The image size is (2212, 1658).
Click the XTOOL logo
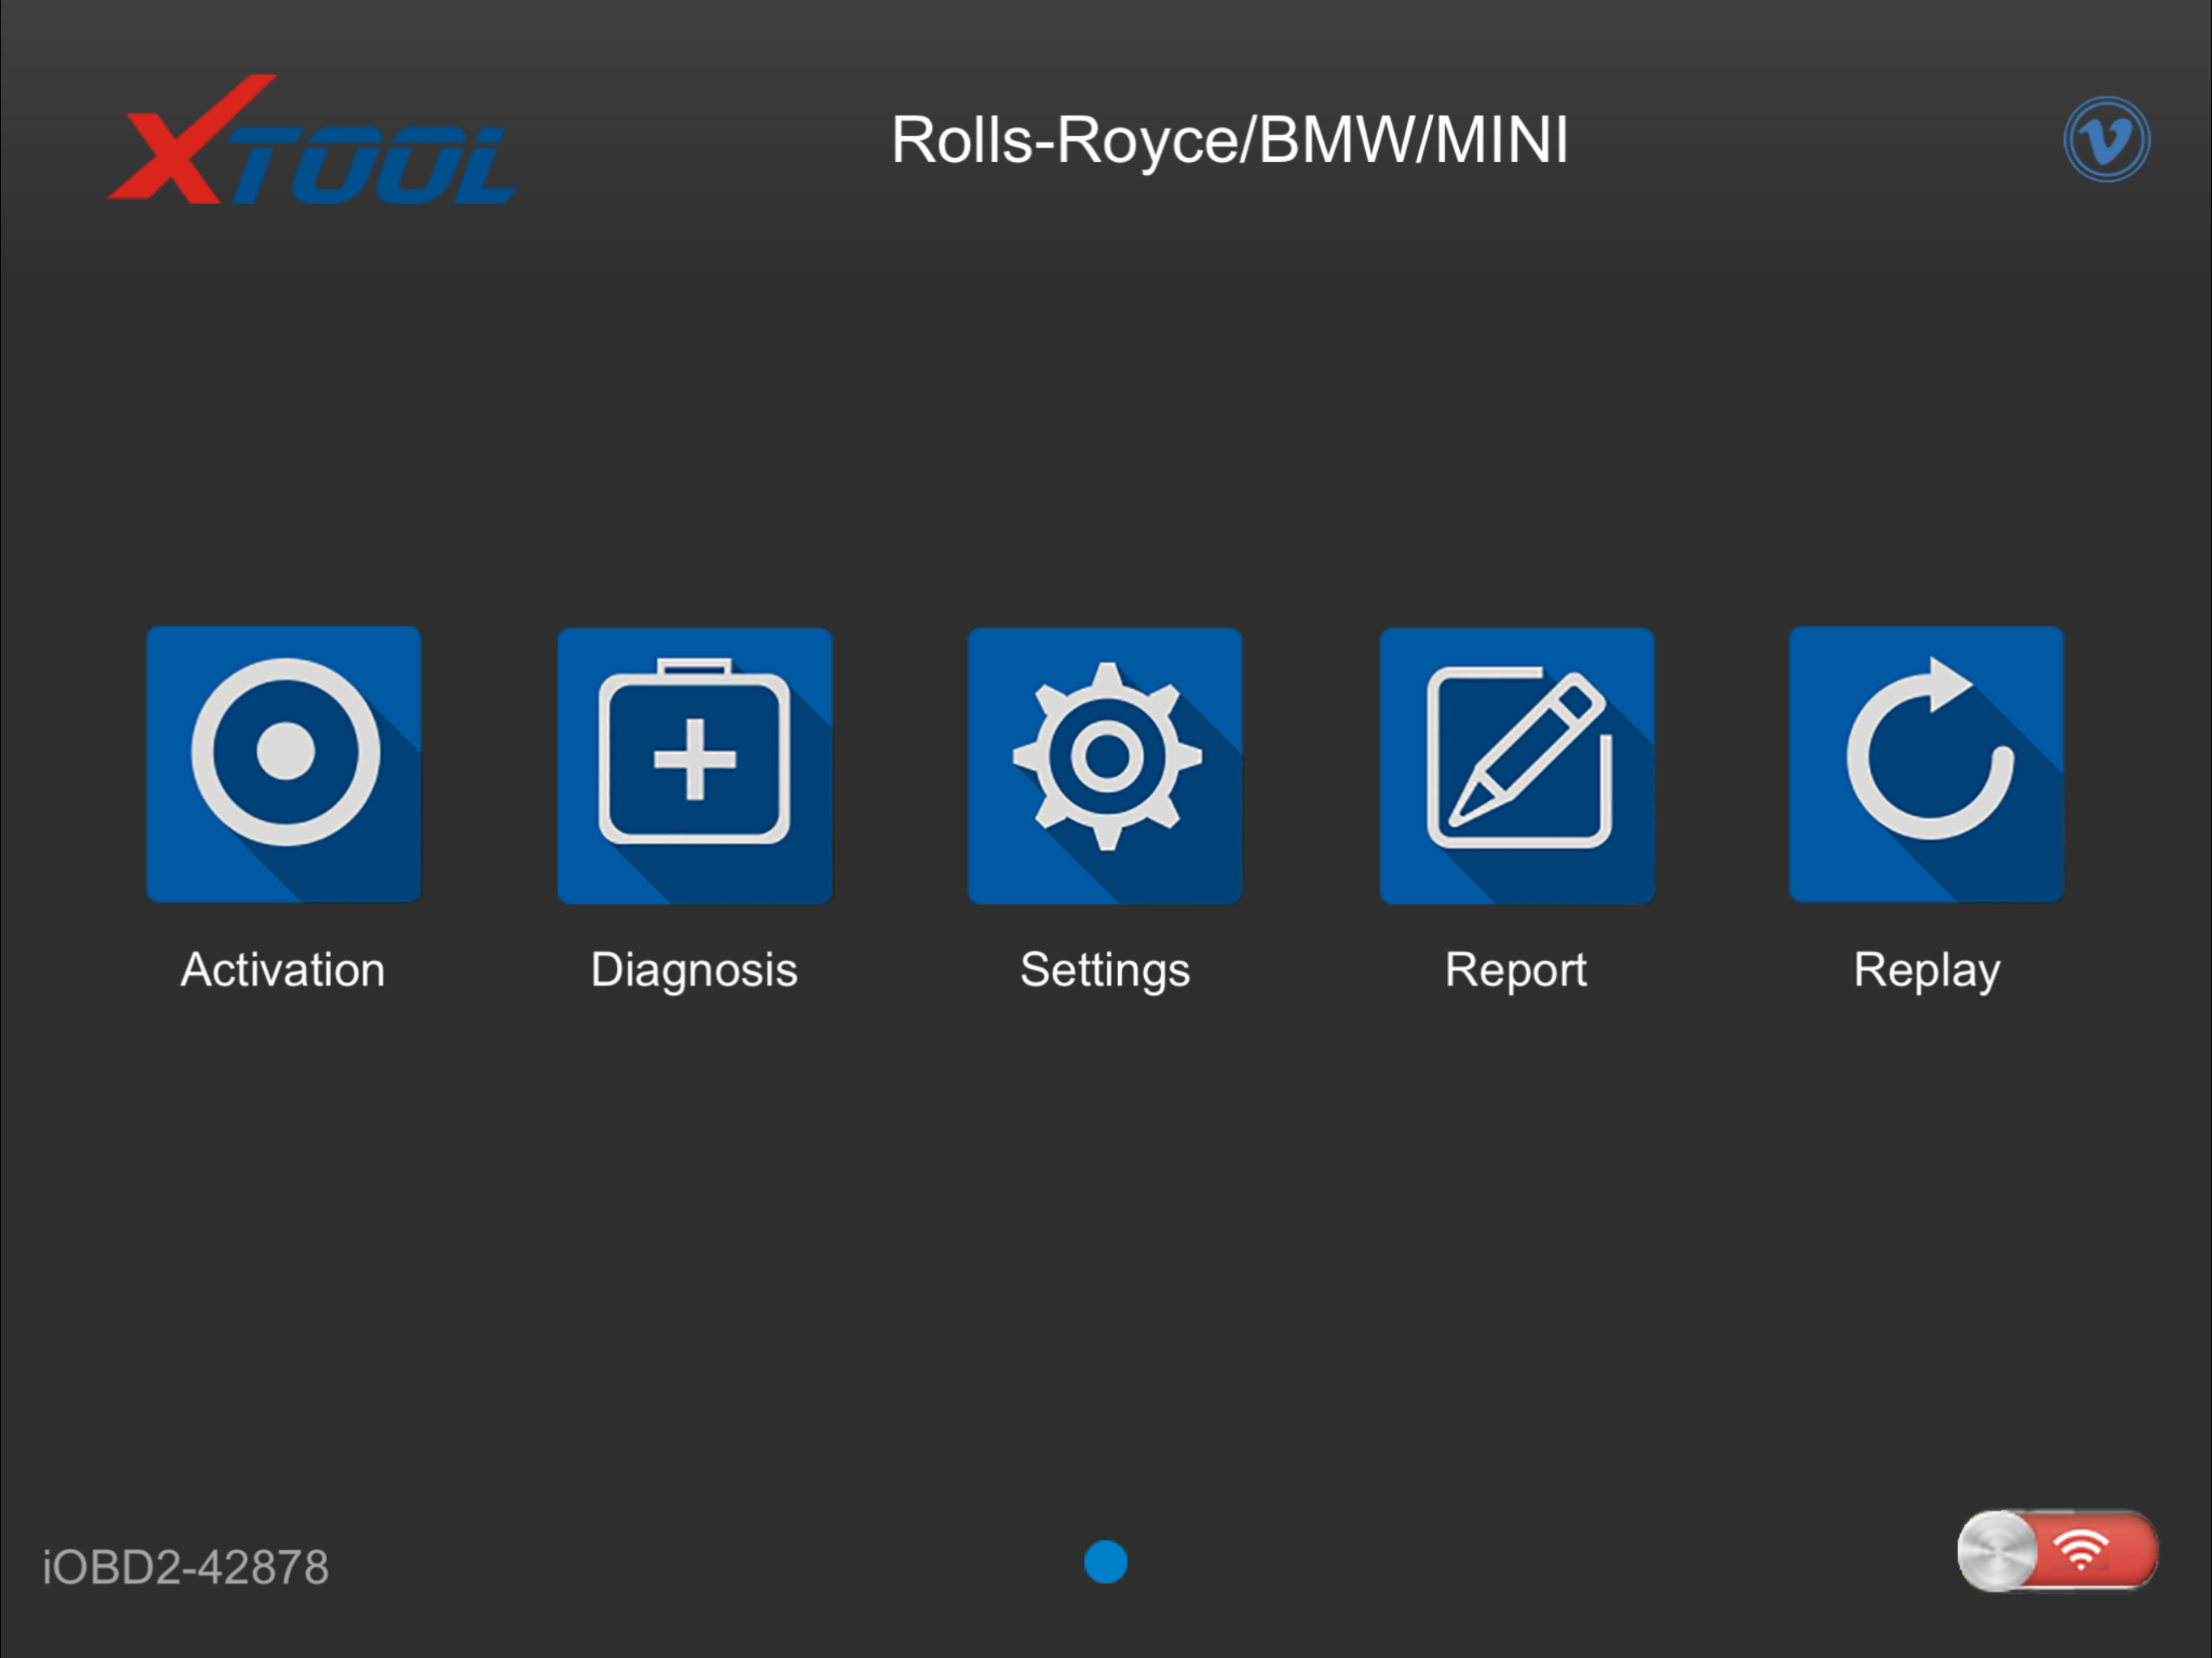coord(312,142)
